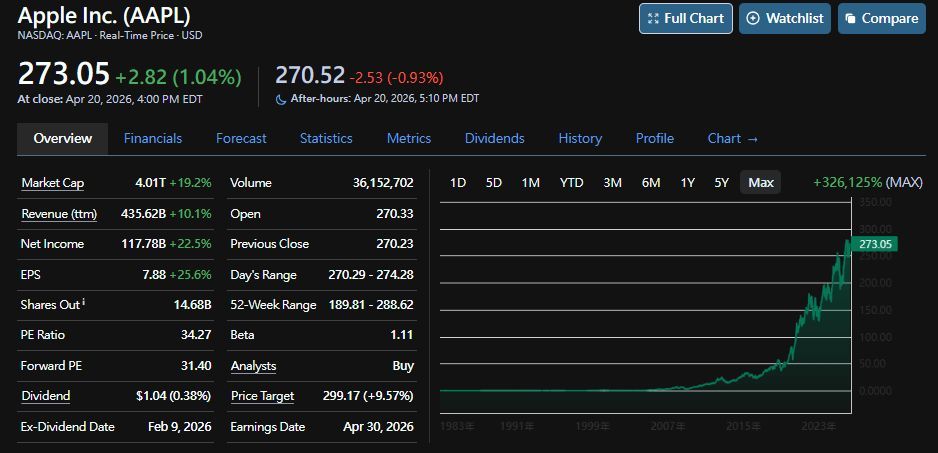Go to the Dividends tab
Viewport: 938px width, 453px height.
[494, 138]
